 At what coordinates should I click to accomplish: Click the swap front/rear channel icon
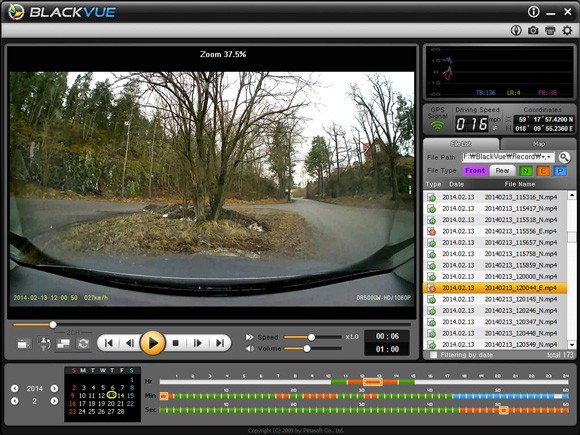tap(83, 344)
